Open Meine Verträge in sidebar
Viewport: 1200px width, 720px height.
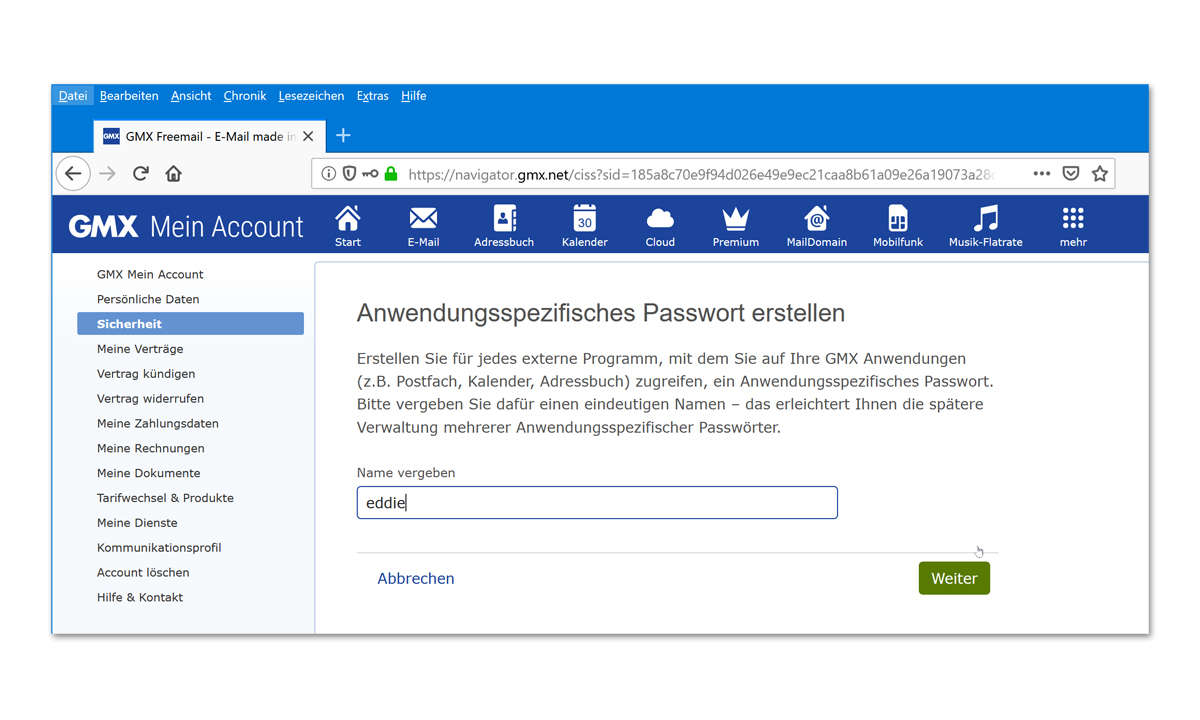[140, 349]
